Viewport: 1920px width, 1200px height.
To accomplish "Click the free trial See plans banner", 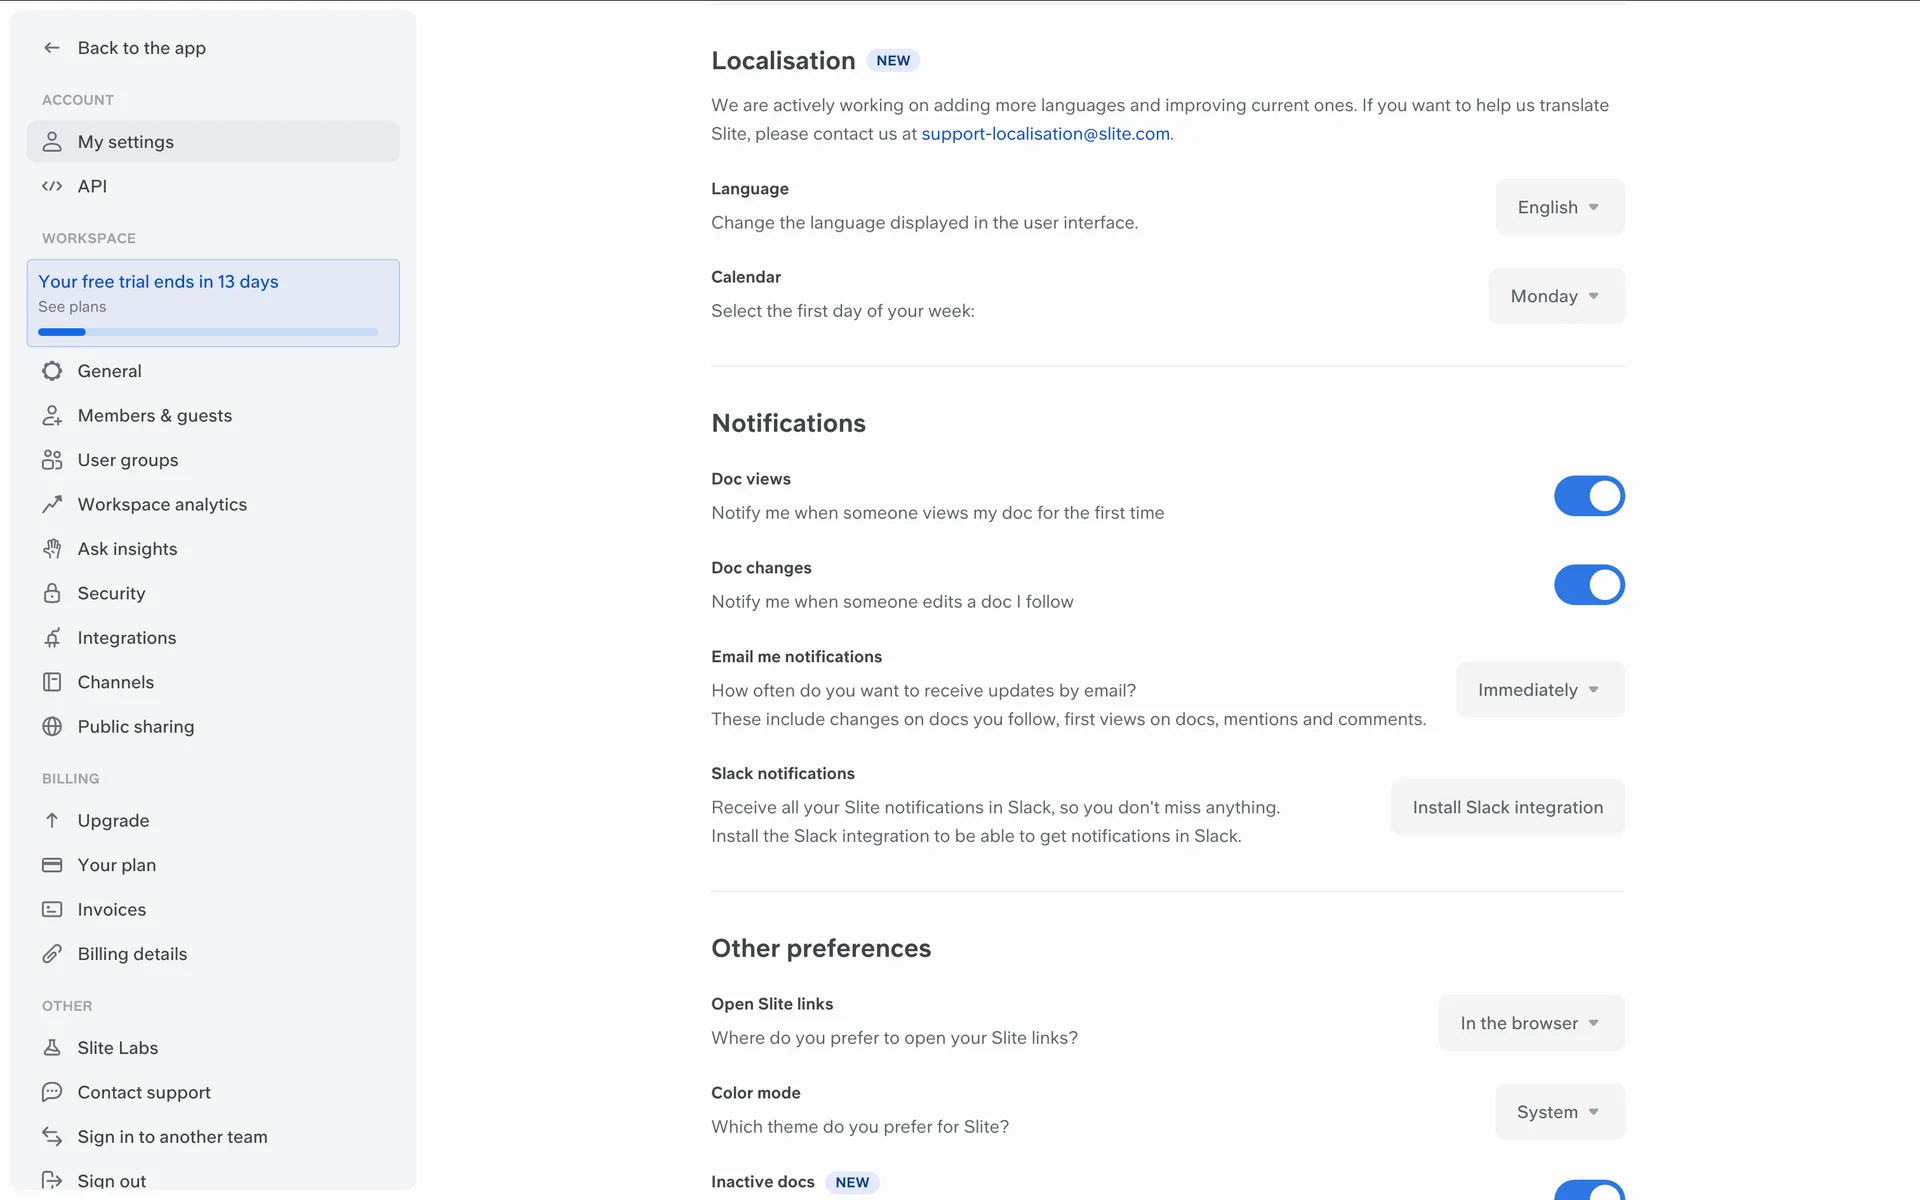I will click(72, 307).
